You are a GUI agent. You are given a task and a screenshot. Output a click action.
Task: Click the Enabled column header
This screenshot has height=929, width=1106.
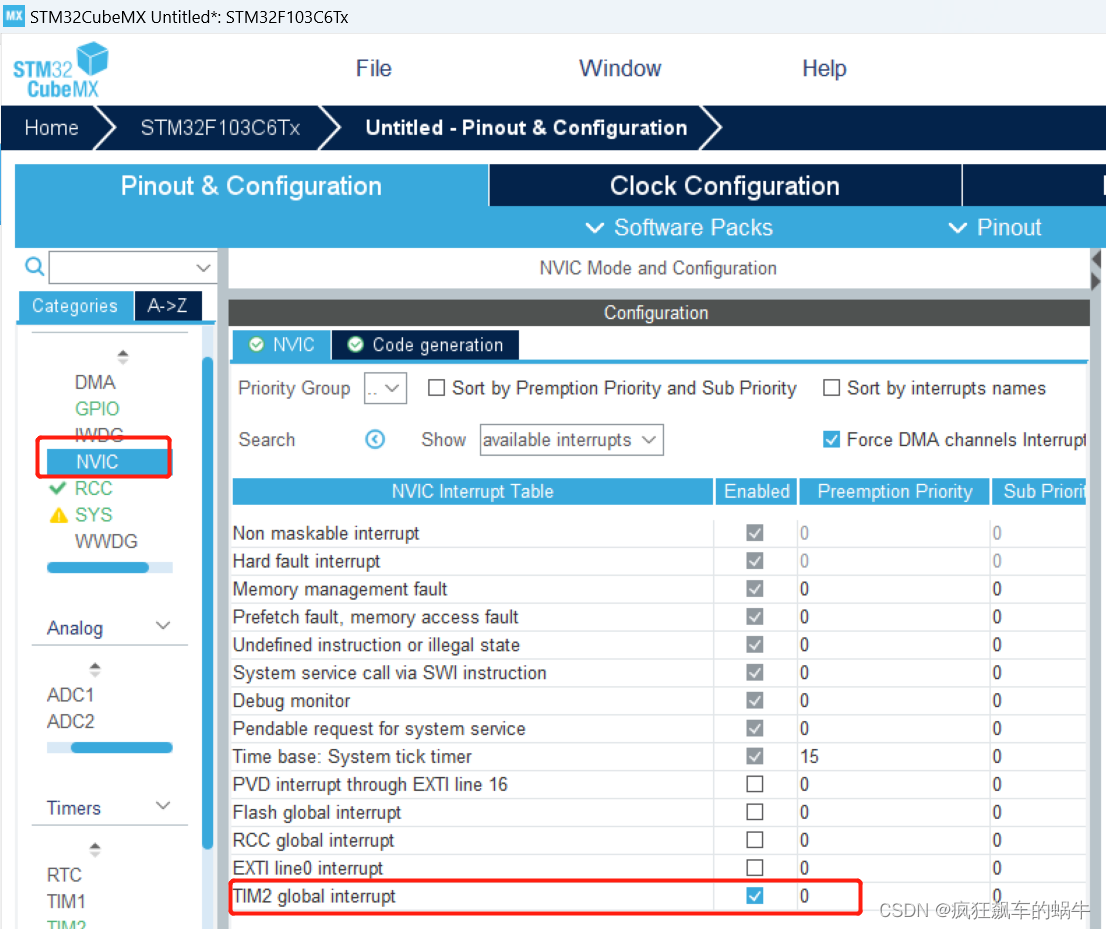point(756,491)
